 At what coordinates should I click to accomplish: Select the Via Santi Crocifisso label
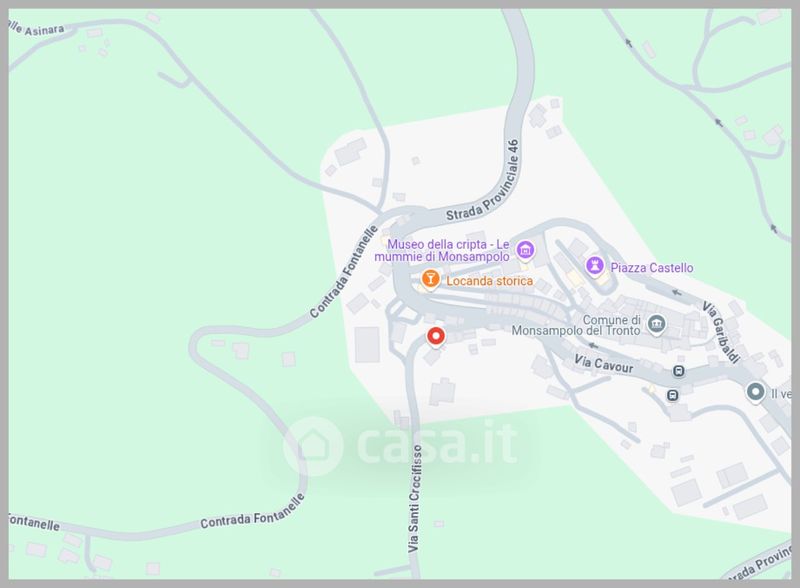click(x=414, y=498)
